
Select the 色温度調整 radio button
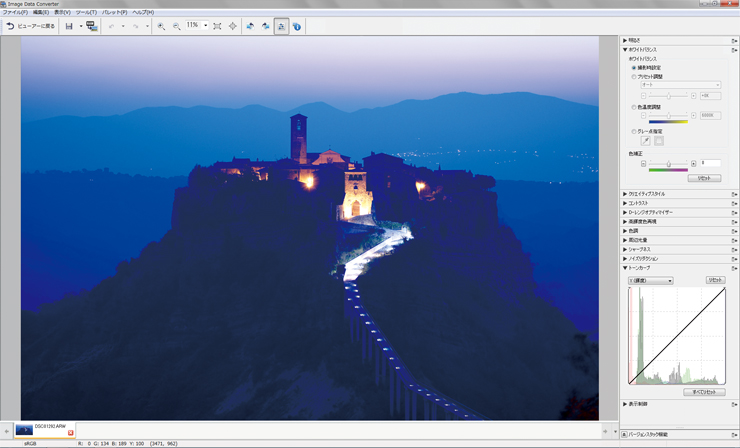click(x=634, y=107)
